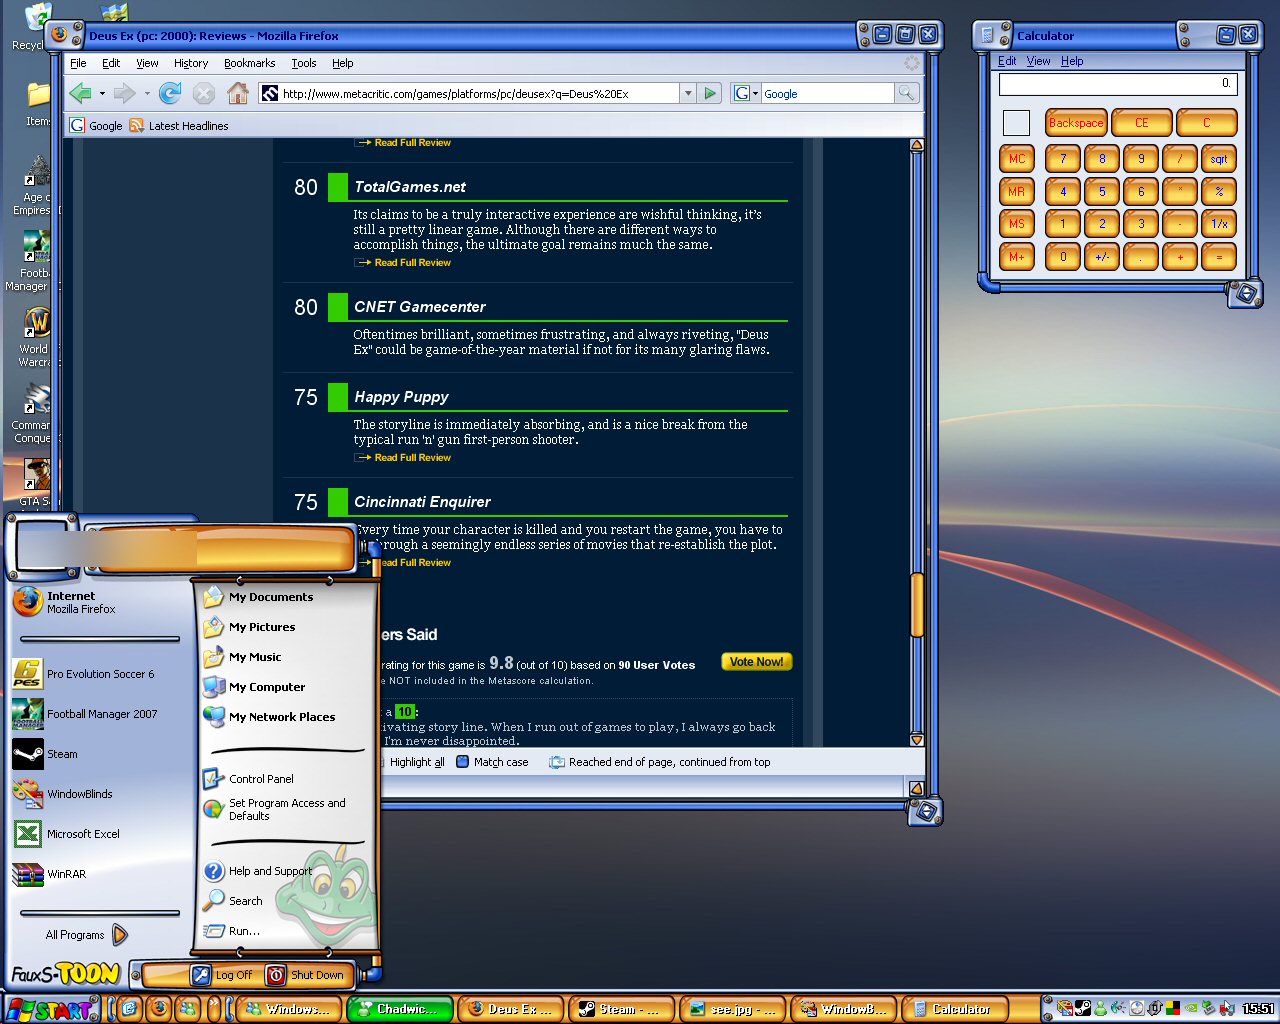Go to the Firefox Home page icon
This screenshot has width=1280, height=1024.
[238, 94]
